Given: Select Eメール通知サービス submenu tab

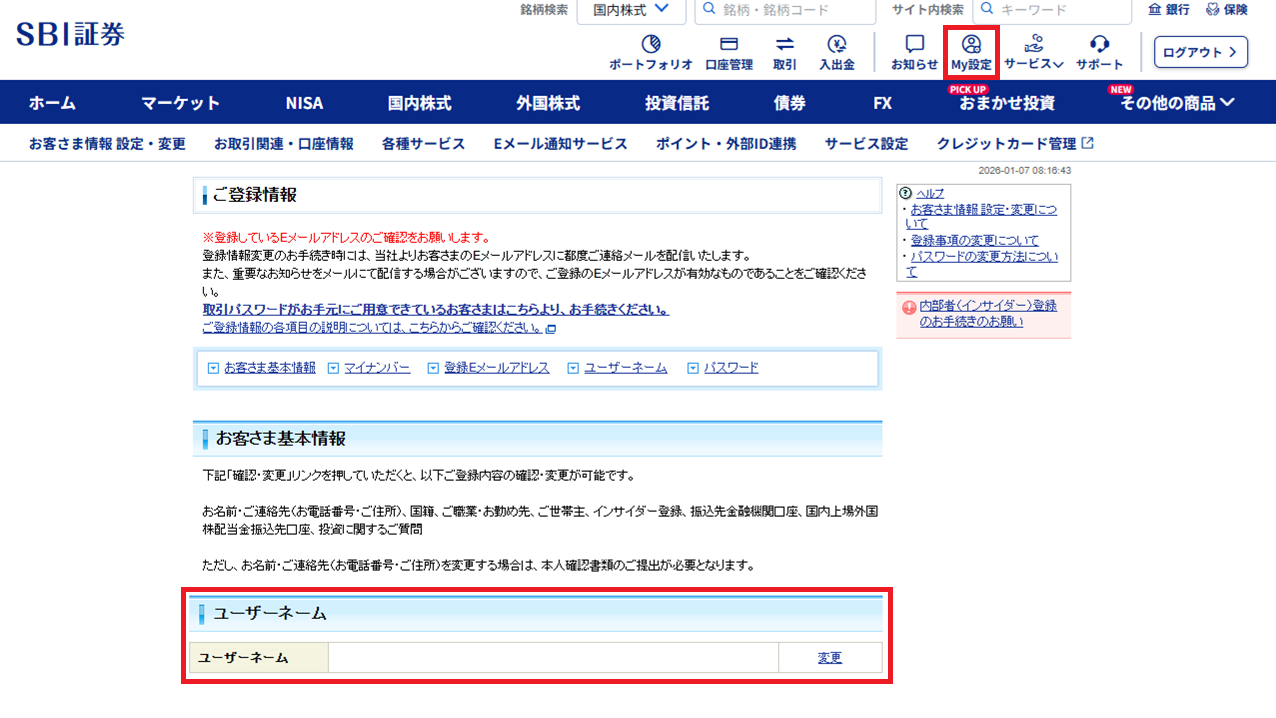Looking at the screenshot, I should point(561,144).
